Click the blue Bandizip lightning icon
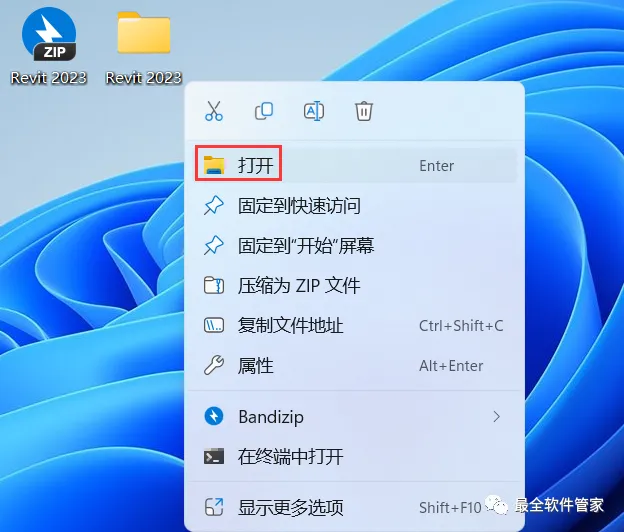 (214, 417)
